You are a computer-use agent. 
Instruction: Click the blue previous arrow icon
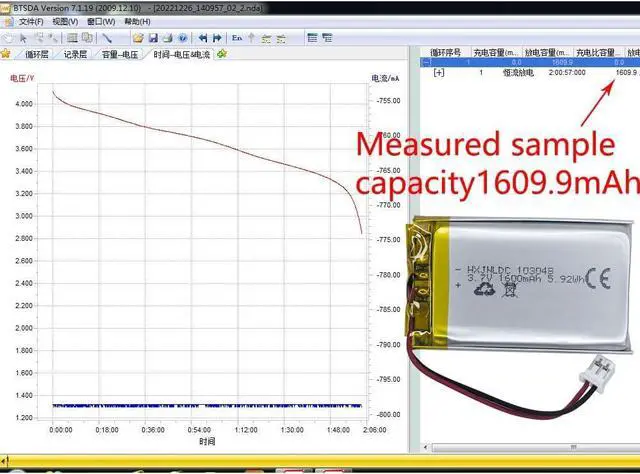[x=203, y=37]
